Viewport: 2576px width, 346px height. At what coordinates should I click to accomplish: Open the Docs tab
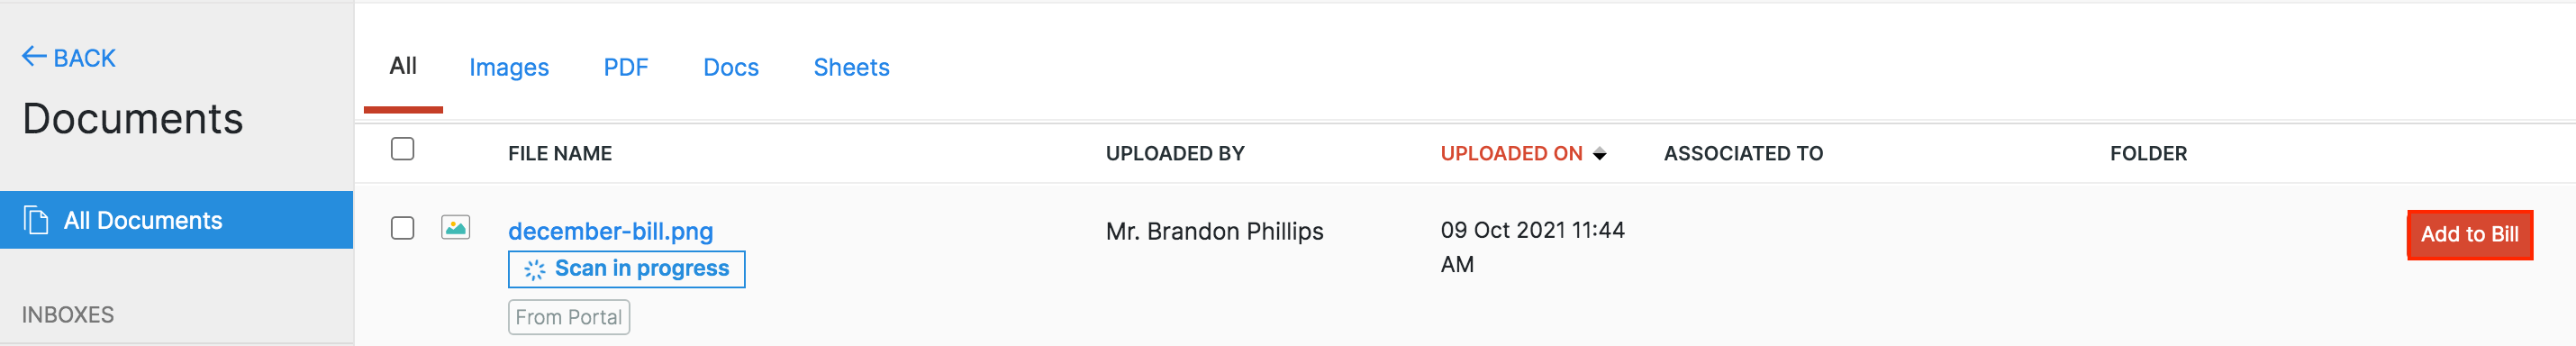tap(731, 67)
